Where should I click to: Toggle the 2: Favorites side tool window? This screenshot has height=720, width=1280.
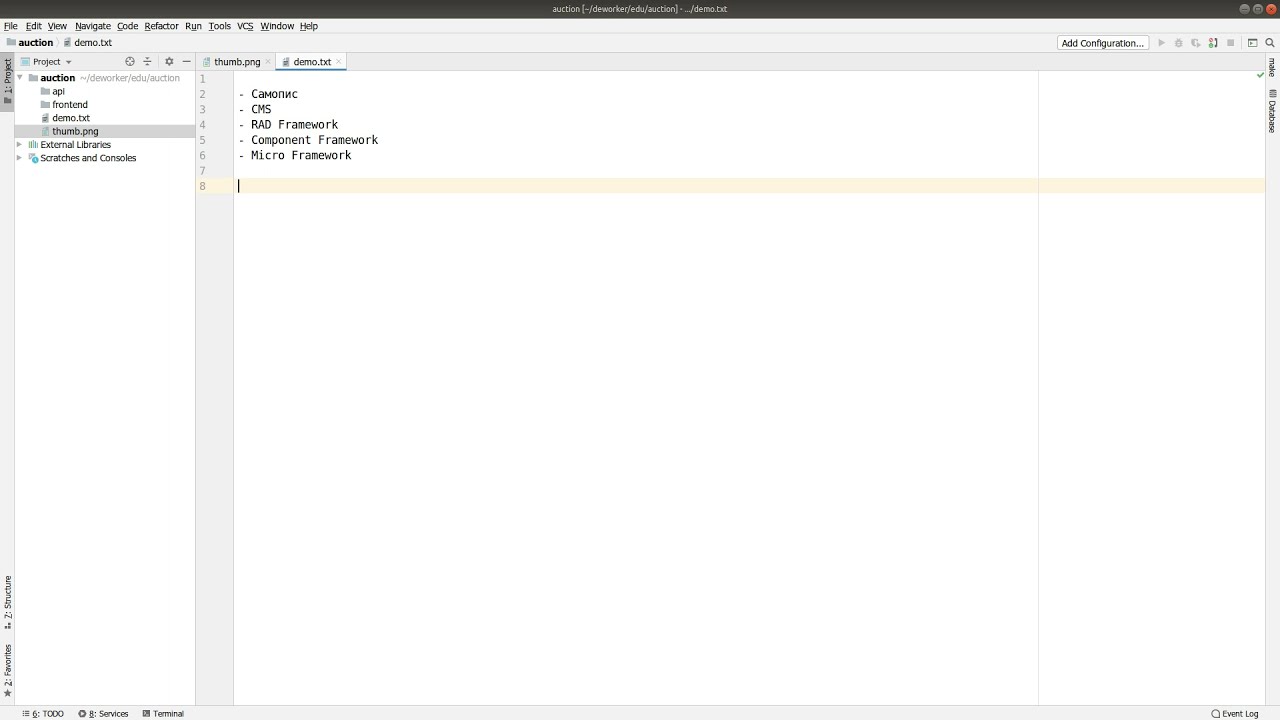pyautogui.click(x=7, y=671)
